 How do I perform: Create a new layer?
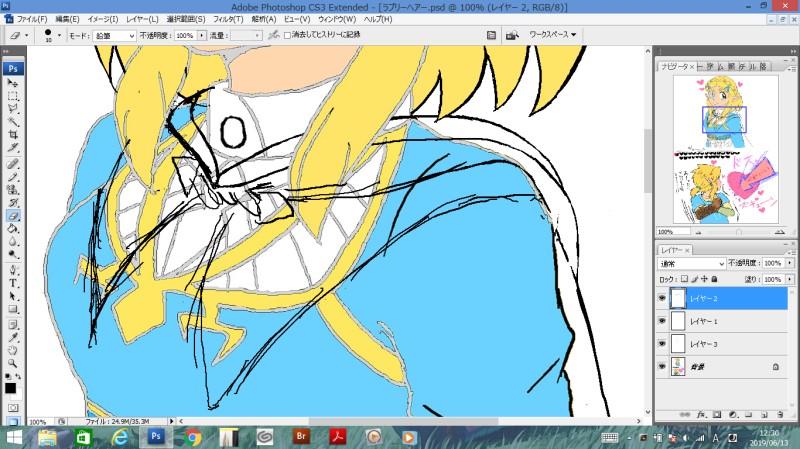[764, 415]
